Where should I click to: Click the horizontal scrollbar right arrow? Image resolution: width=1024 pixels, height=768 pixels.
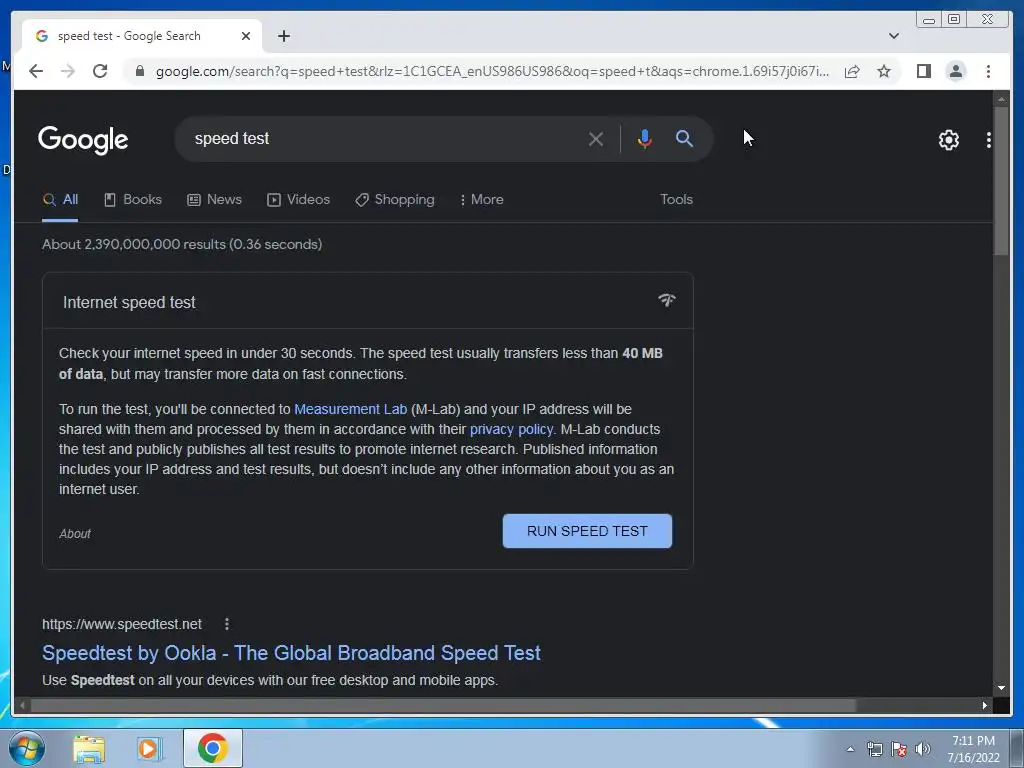(x=984, y=705)
